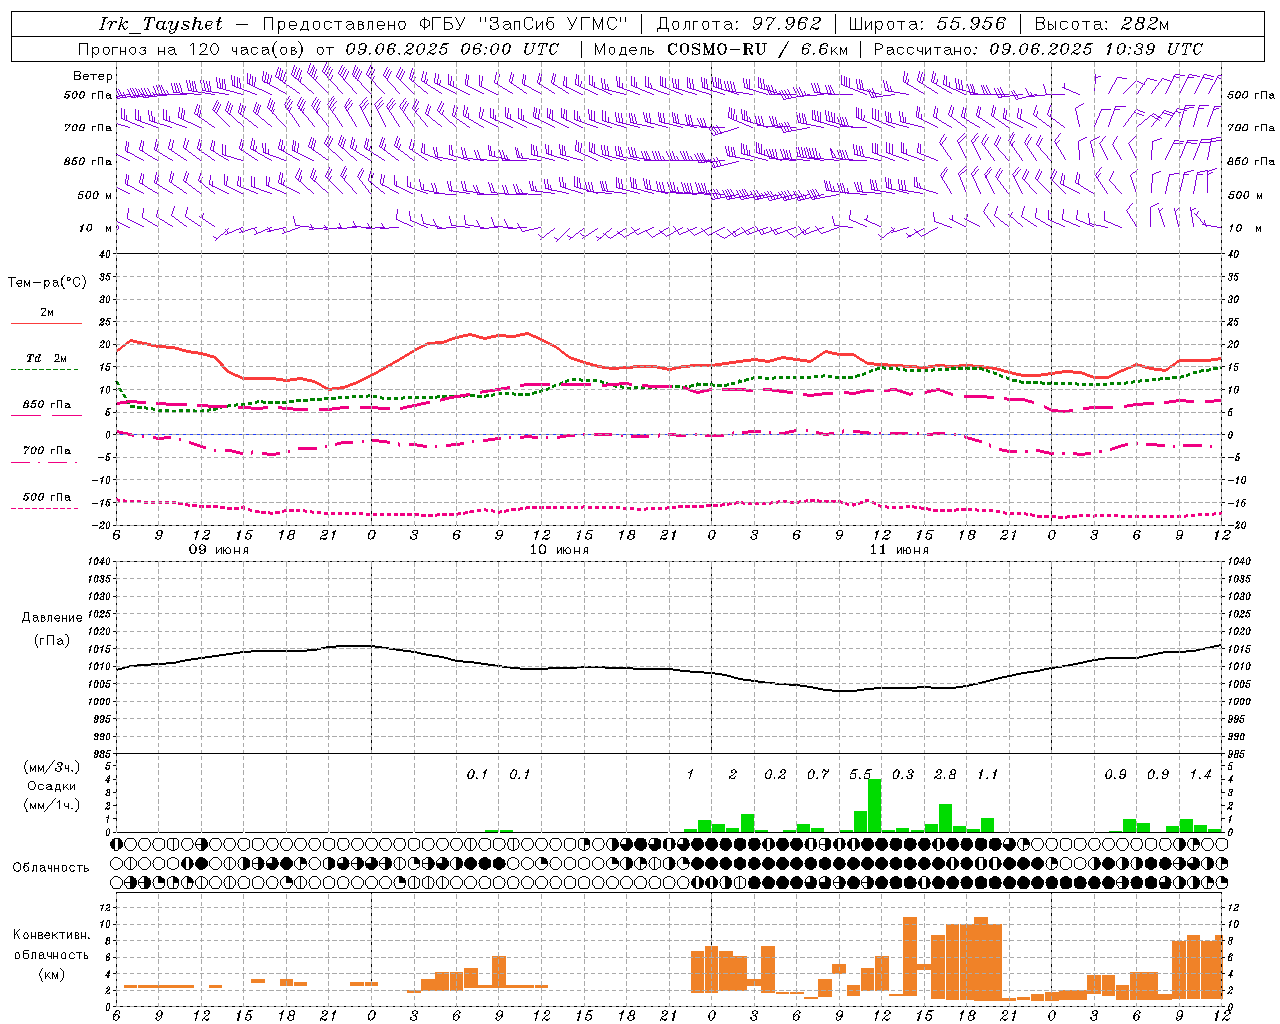Viewport: 1280px width, 1024px height.
Task: Click the (мм/1ч.) precipitation unit label
Action: tap(52, 805)
